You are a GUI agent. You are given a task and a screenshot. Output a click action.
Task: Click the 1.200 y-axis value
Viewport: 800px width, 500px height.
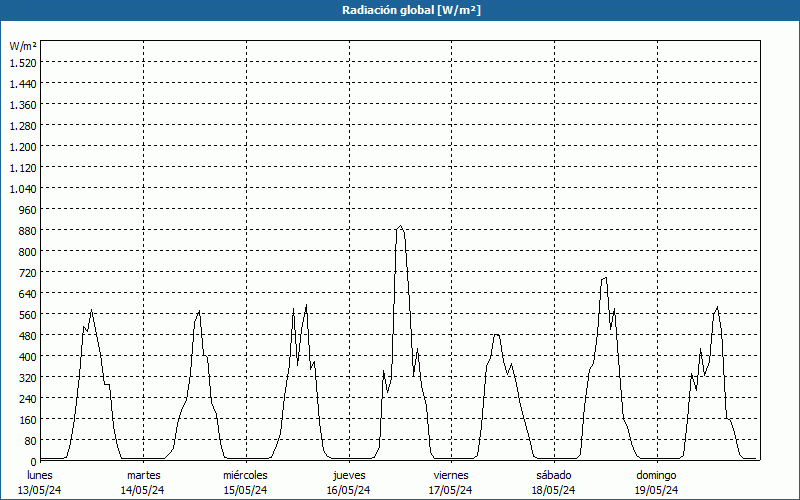23,147
